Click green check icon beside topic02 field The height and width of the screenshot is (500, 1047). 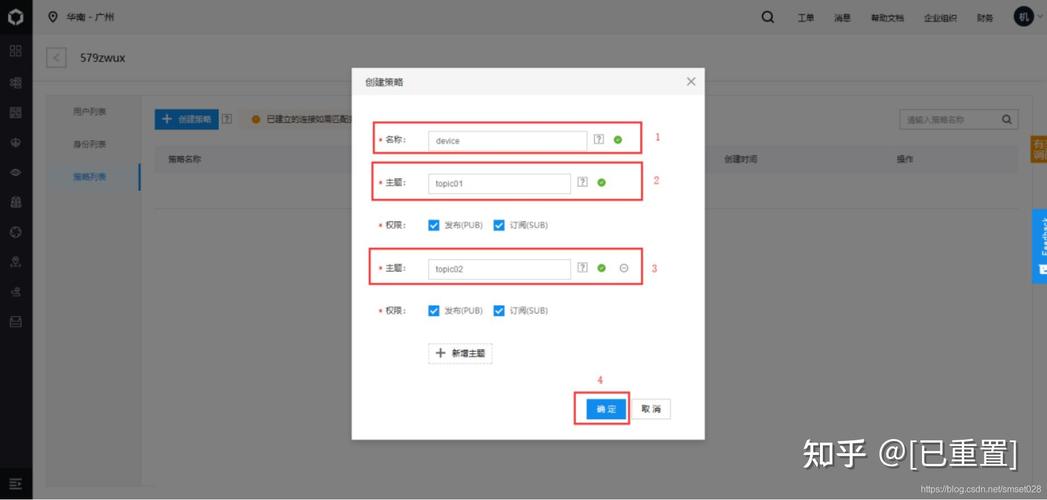click(602, 268)
